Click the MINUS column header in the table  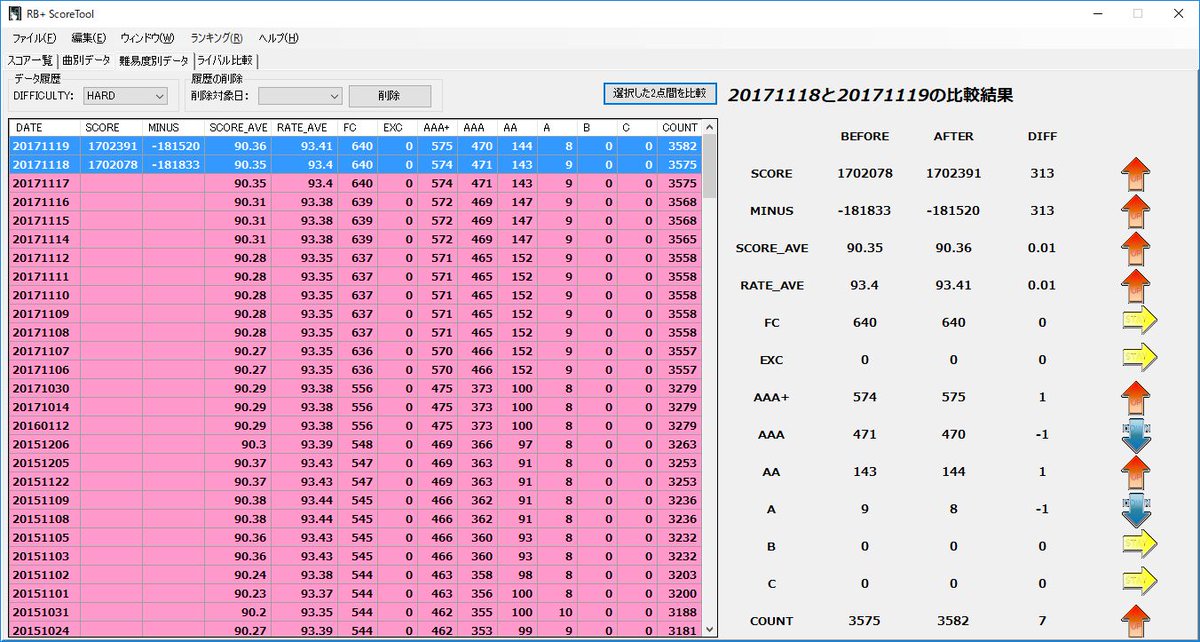[x=173, y=128]
